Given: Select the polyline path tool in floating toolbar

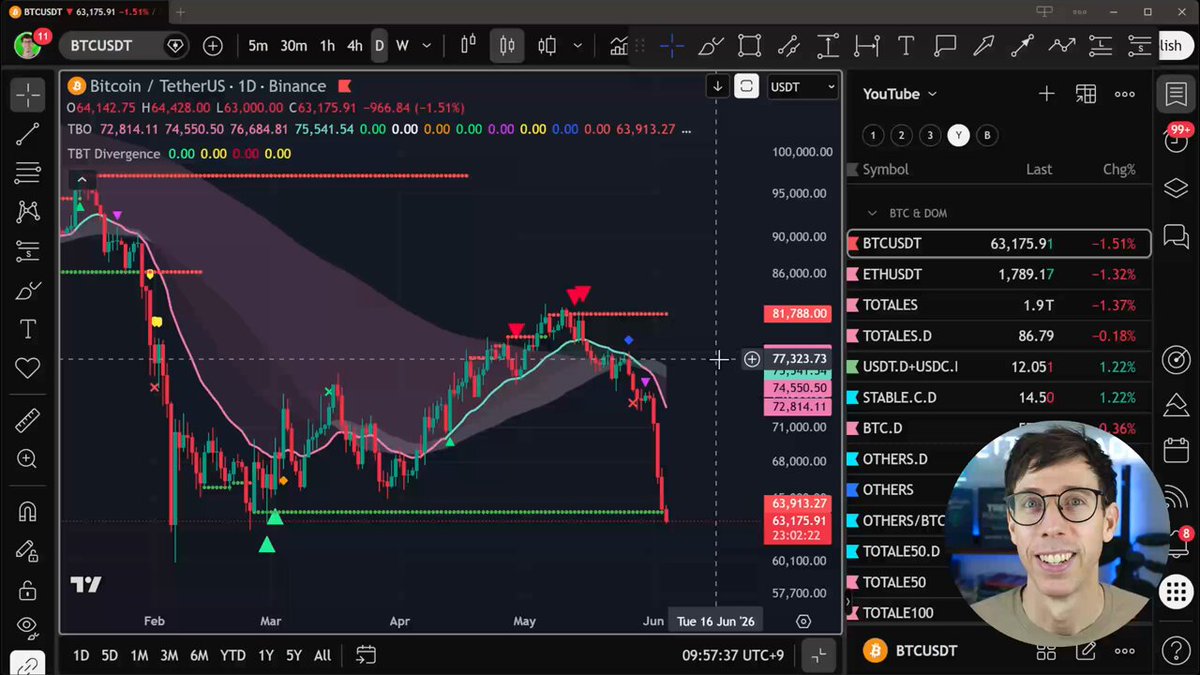Looking at the screenshot, I should coord(1062,46).
